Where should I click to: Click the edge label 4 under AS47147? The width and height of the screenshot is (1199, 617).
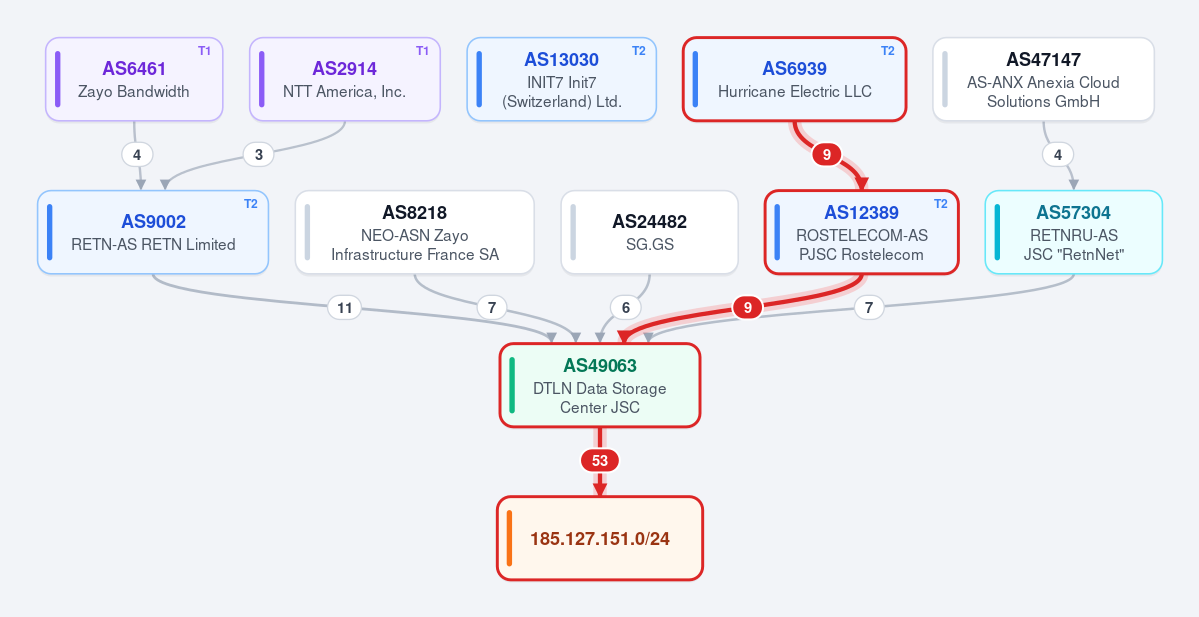tap(1058, 155)
